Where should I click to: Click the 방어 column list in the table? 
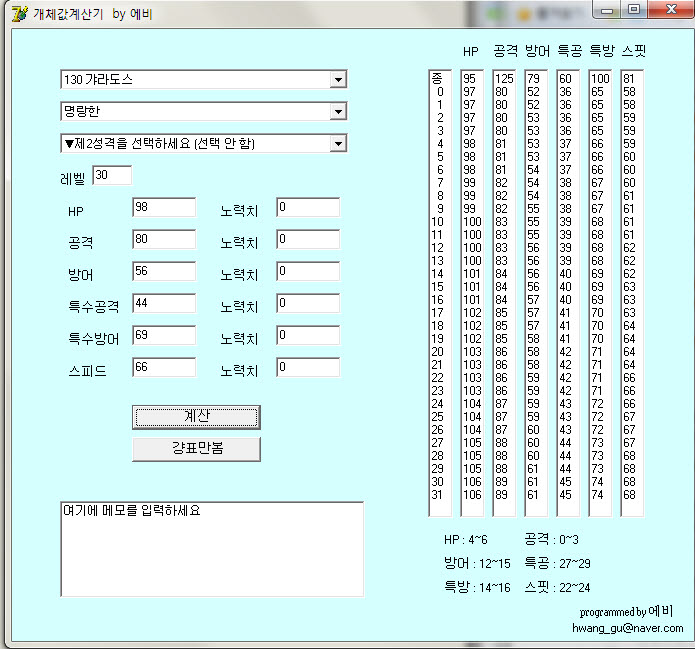tap(536, 293)
